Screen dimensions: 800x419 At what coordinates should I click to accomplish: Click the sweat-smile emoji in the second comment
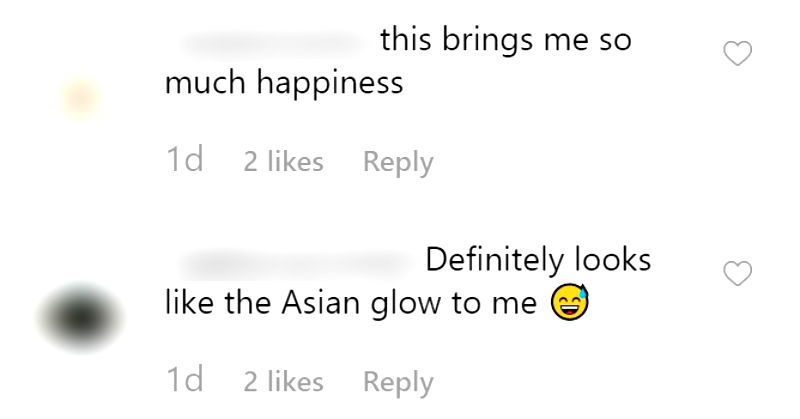pos(570,303)
